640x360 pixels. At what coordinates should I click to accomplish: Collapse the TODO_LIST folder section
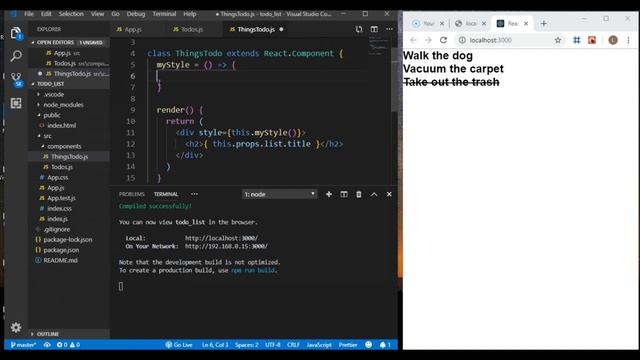(69, 84)
